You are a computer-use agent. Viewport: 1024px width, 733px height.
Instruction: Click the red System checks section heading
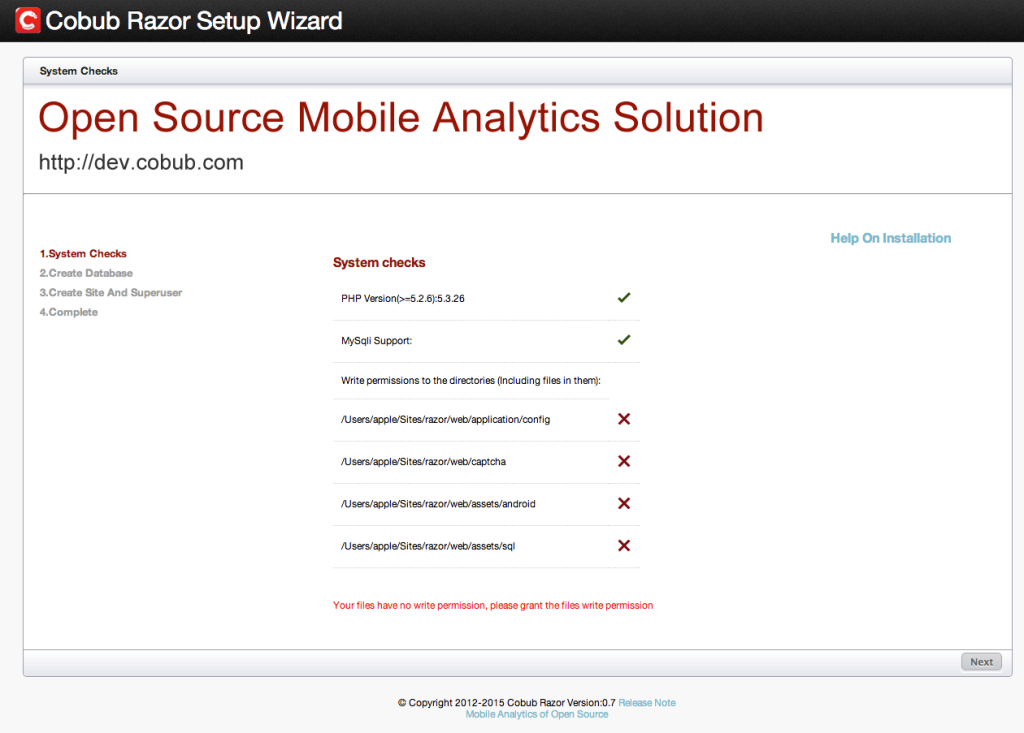[x=379, y=263]
